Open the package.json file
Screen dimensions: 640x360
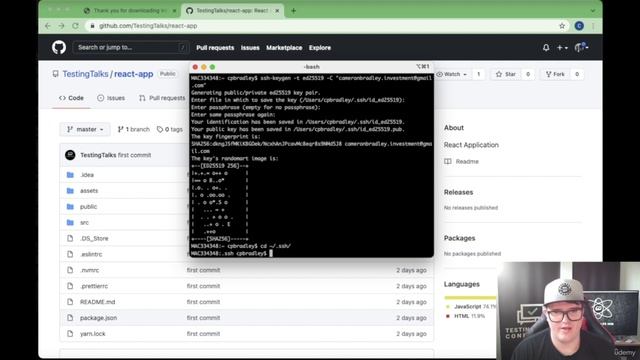98,318
